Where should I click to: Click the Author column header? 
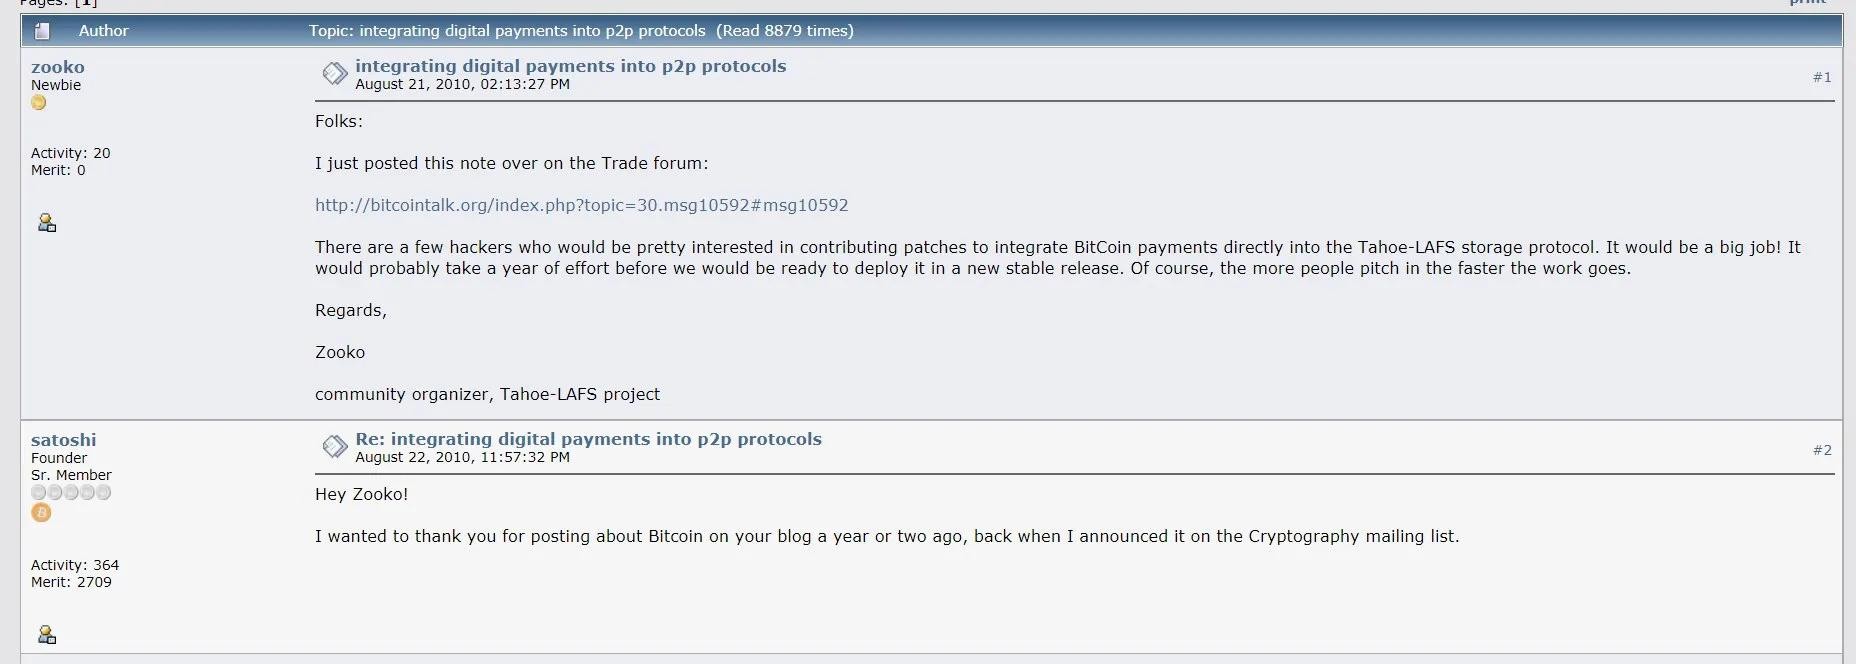103,31
